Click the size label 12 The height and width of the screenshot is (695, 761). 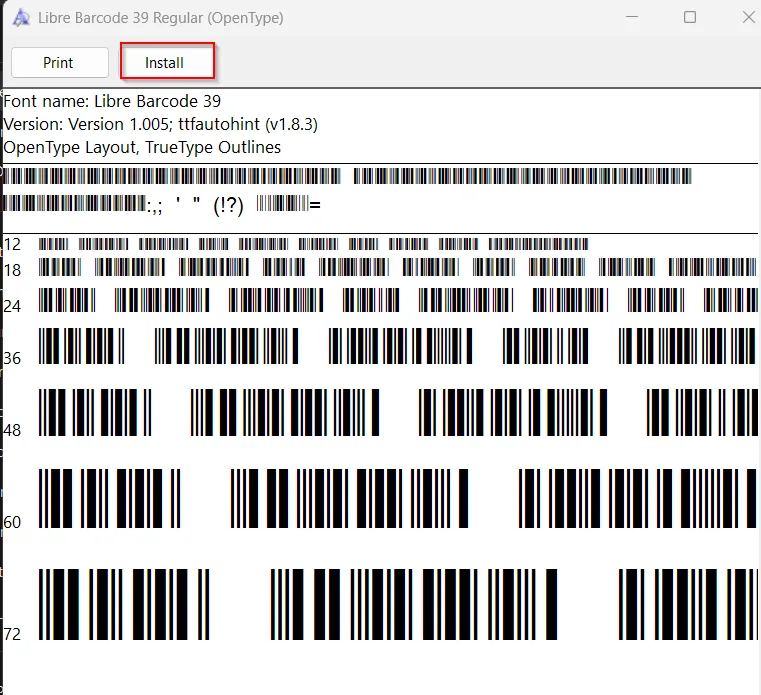[x=12, y=244]
